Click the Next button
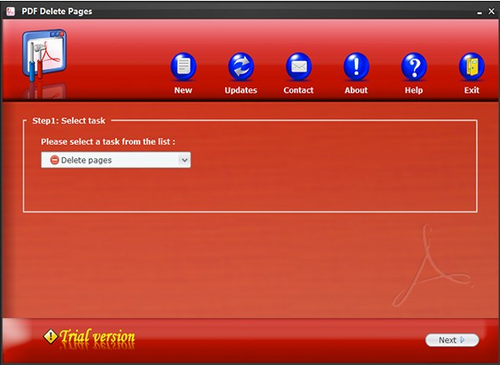Viewport: 500px width, 365px height. click(x=452, y=340)
